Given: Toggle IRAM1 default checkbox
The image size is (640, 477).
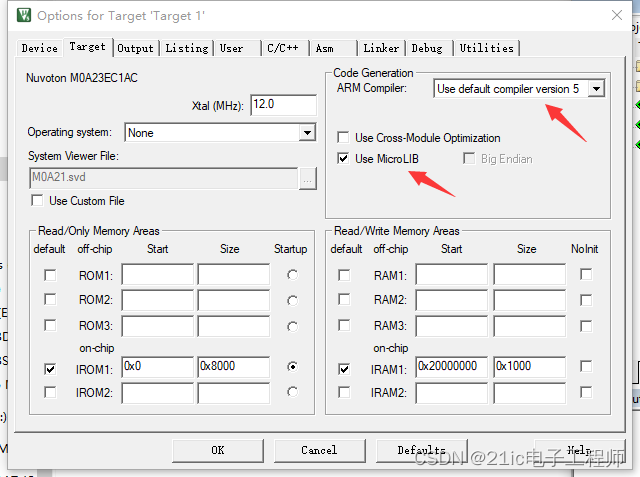Looking at the screenshot, I should (344, 369).
